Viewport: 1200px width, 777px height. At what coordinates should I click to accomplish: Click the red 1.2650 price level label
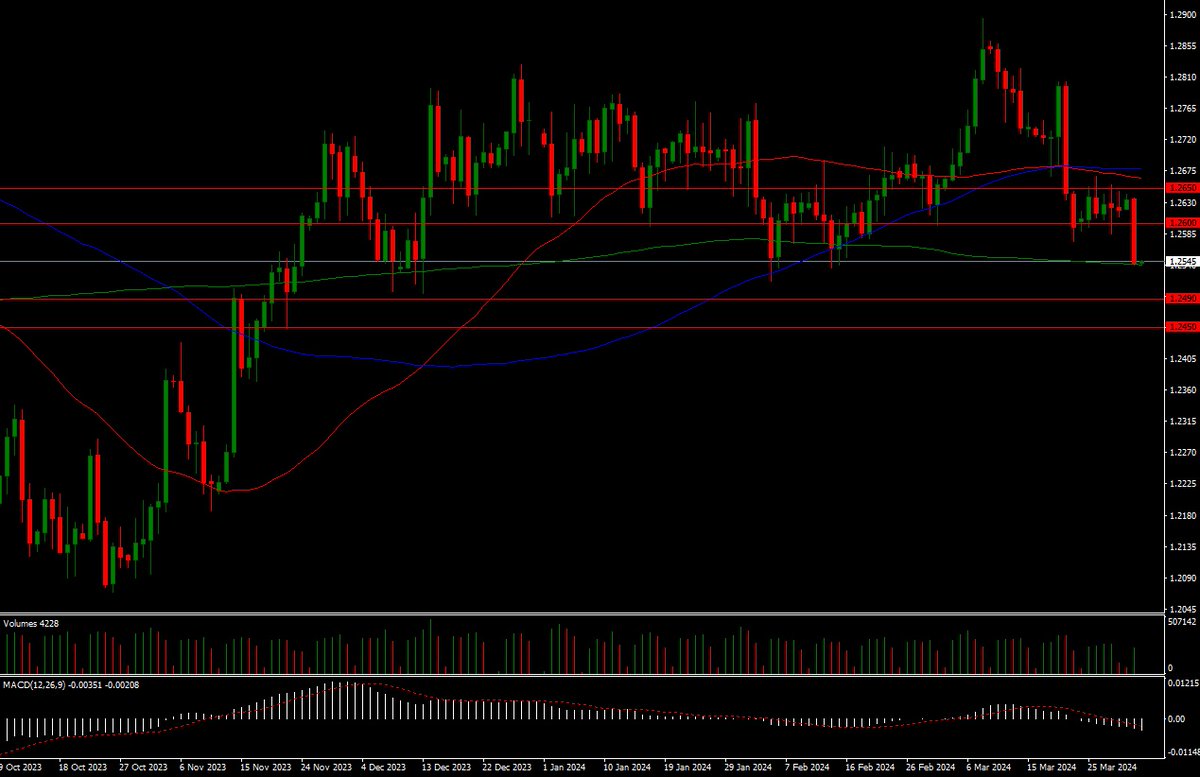(1183, 188)
